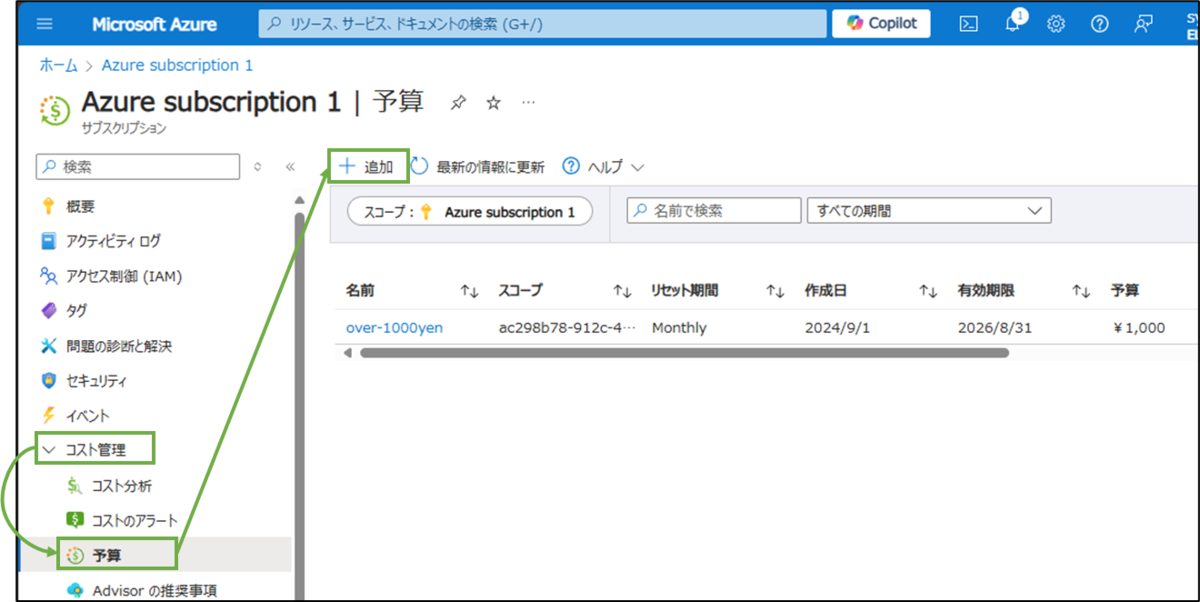Click the Microsoft Azure logo text
Viewport: 1200px width, 602px height.
pyautogui.click(x=155, y=24)
